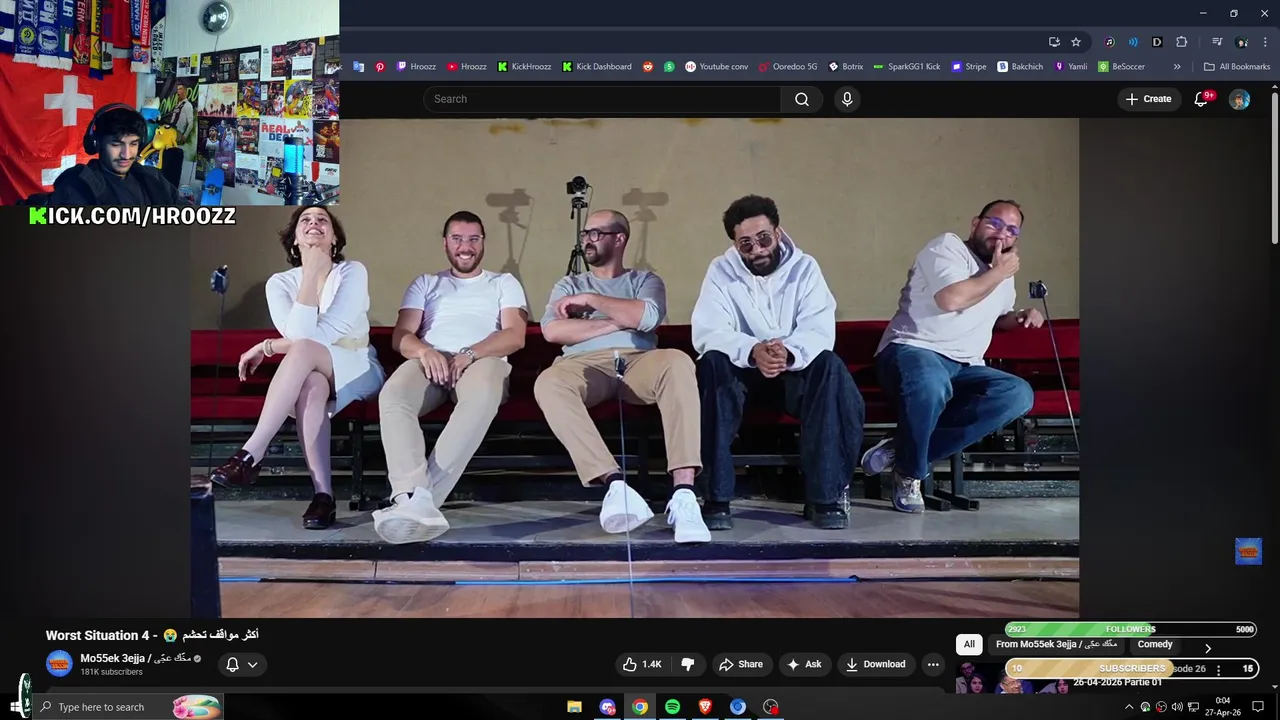Click the Download button
1280x720 pixels.
(875, 664)
